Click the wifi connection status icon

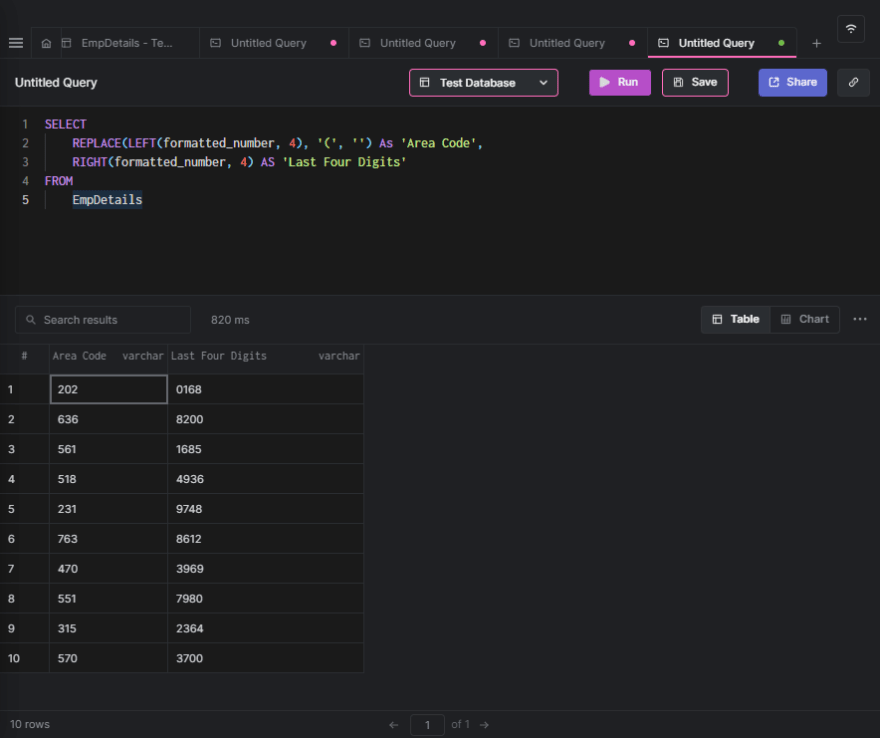point(851,29)
